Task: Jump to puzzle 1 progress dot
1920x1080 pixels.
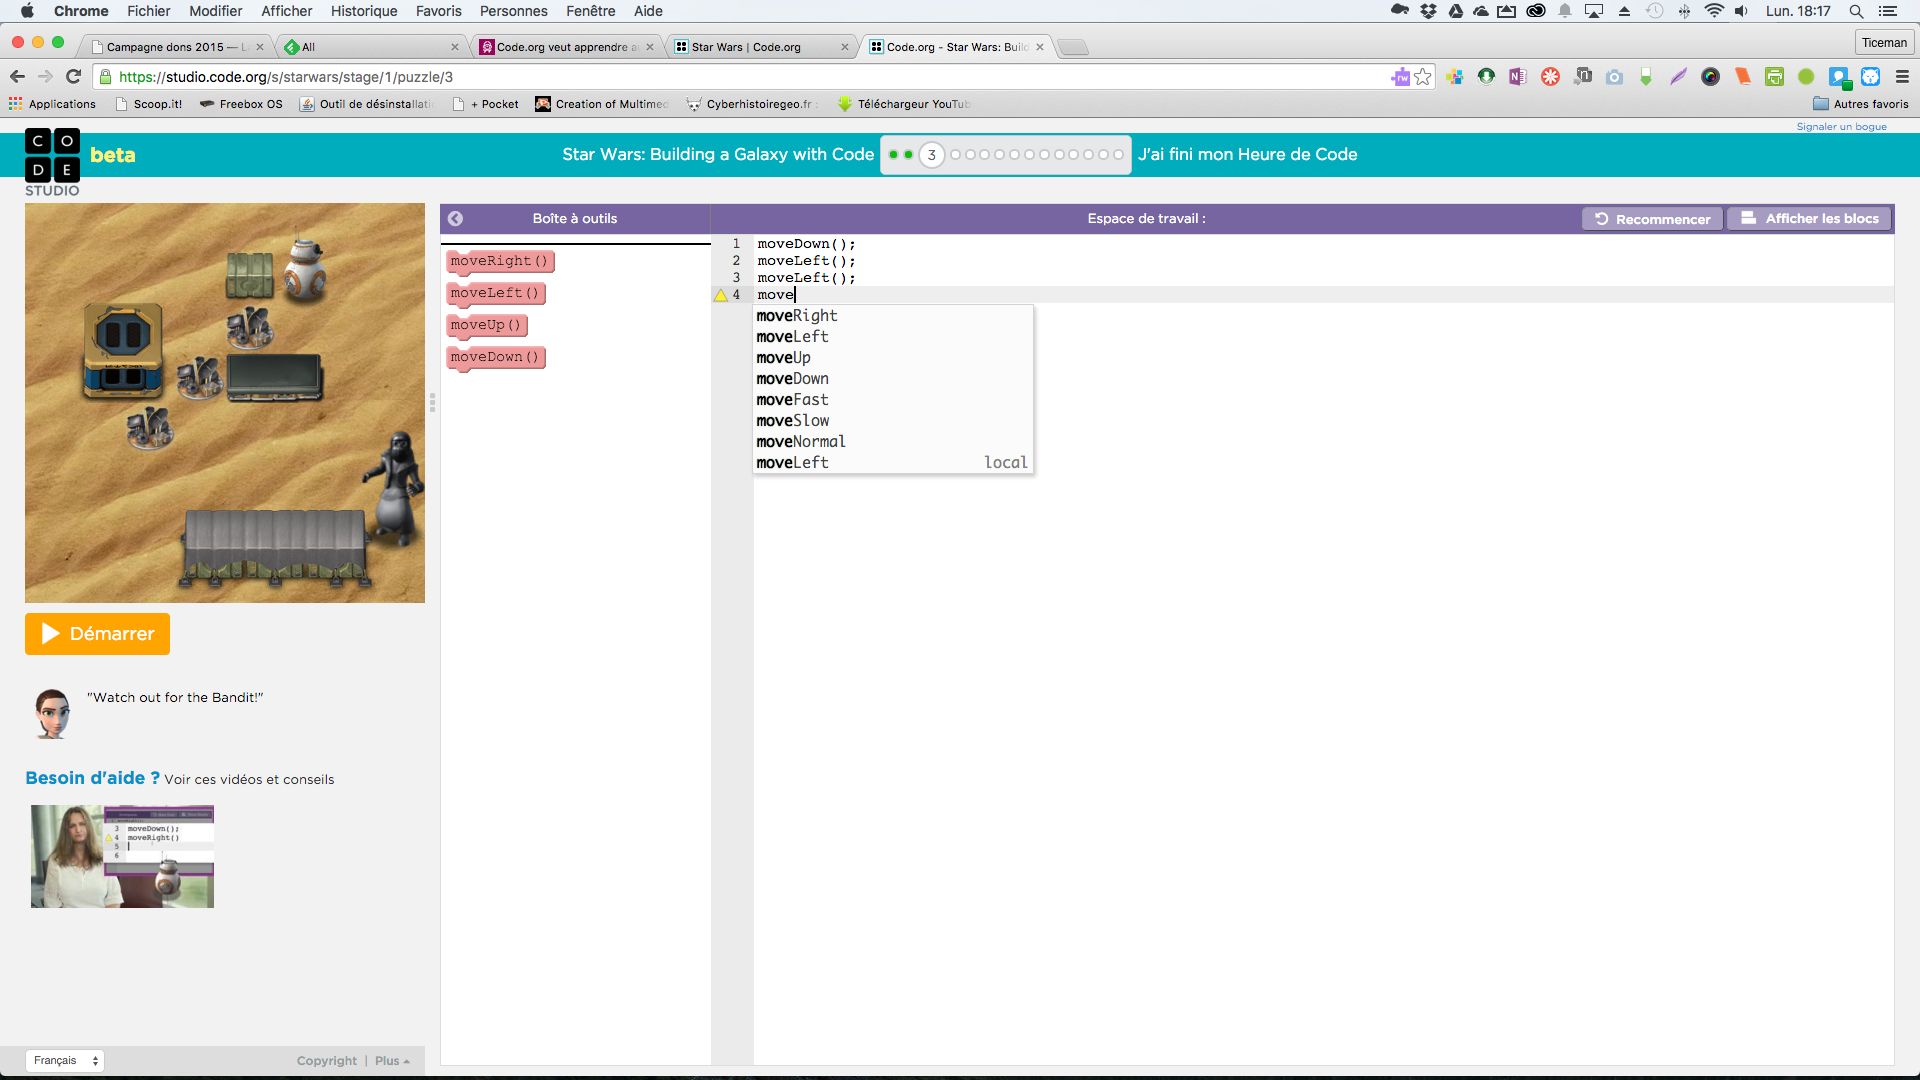Action: pyautogui.click(x=894, y=155)
